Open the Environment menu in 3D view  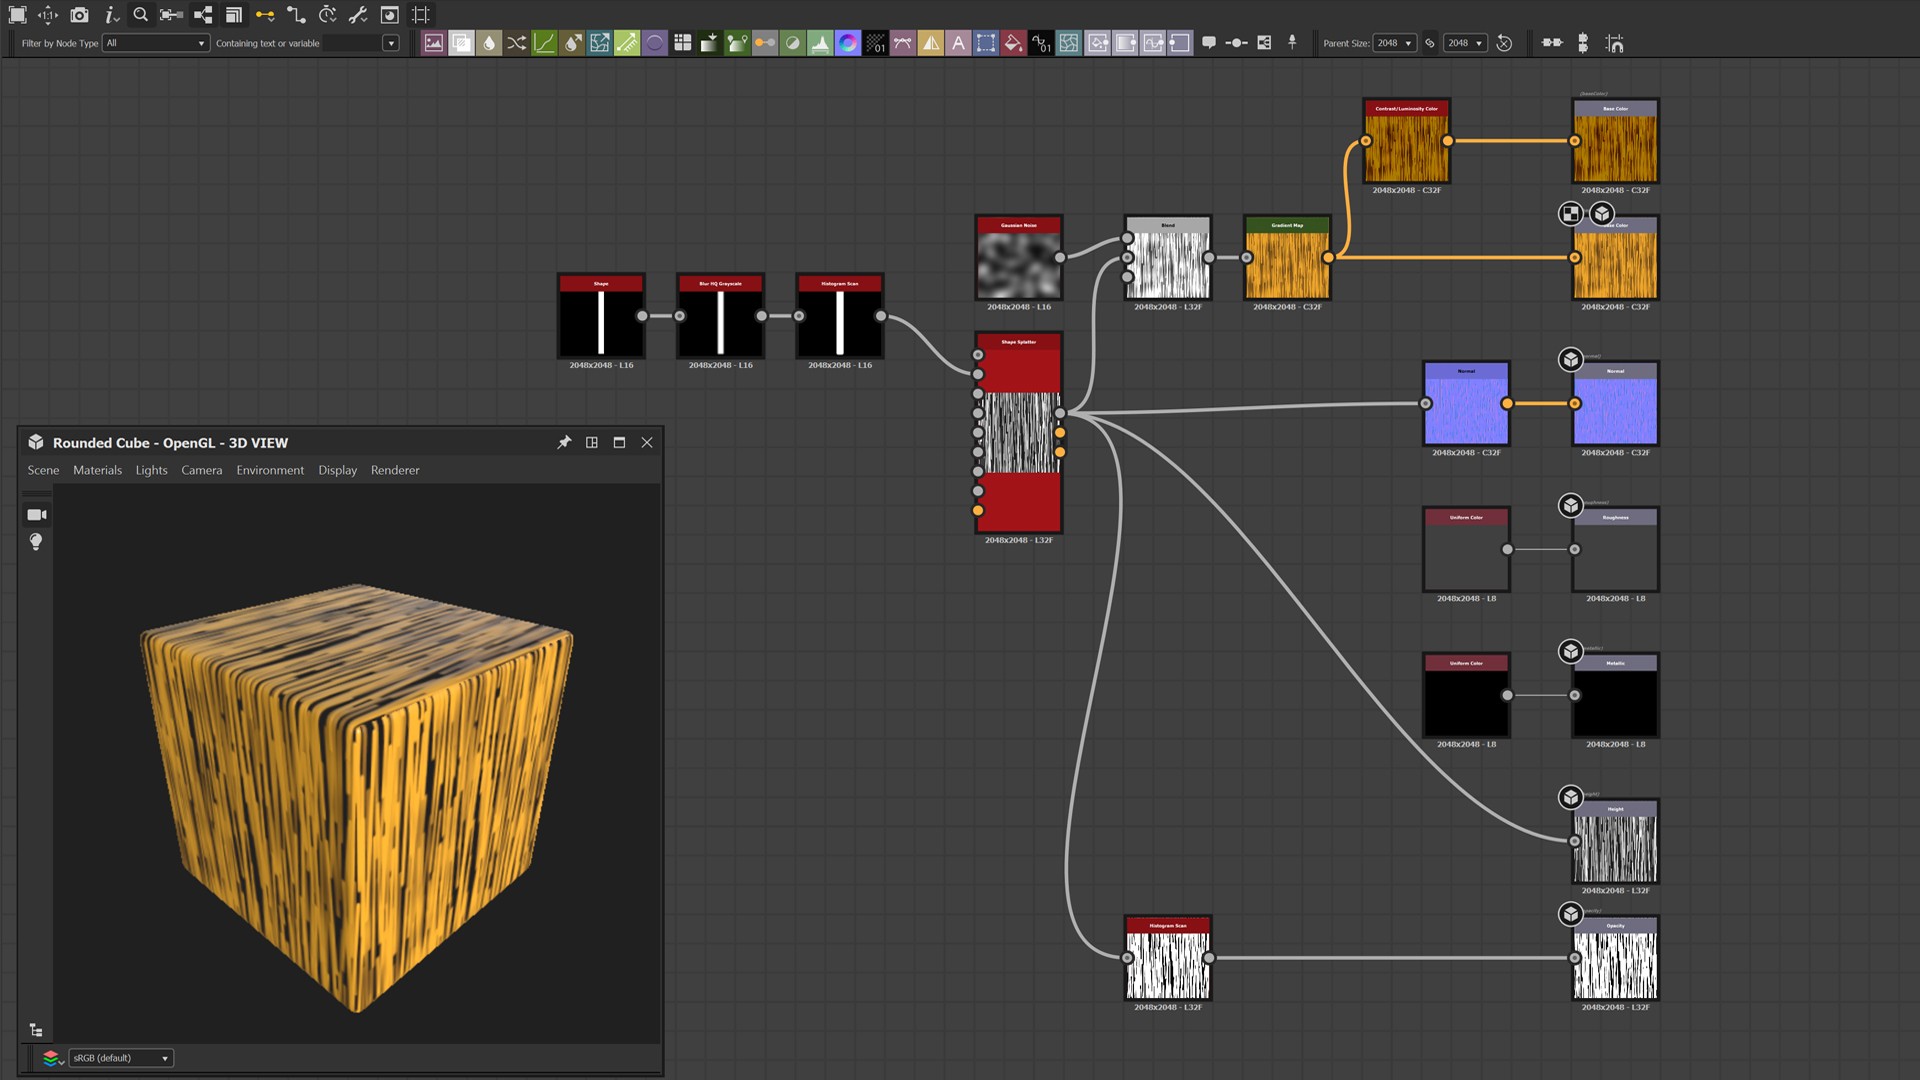click(270, 470)
